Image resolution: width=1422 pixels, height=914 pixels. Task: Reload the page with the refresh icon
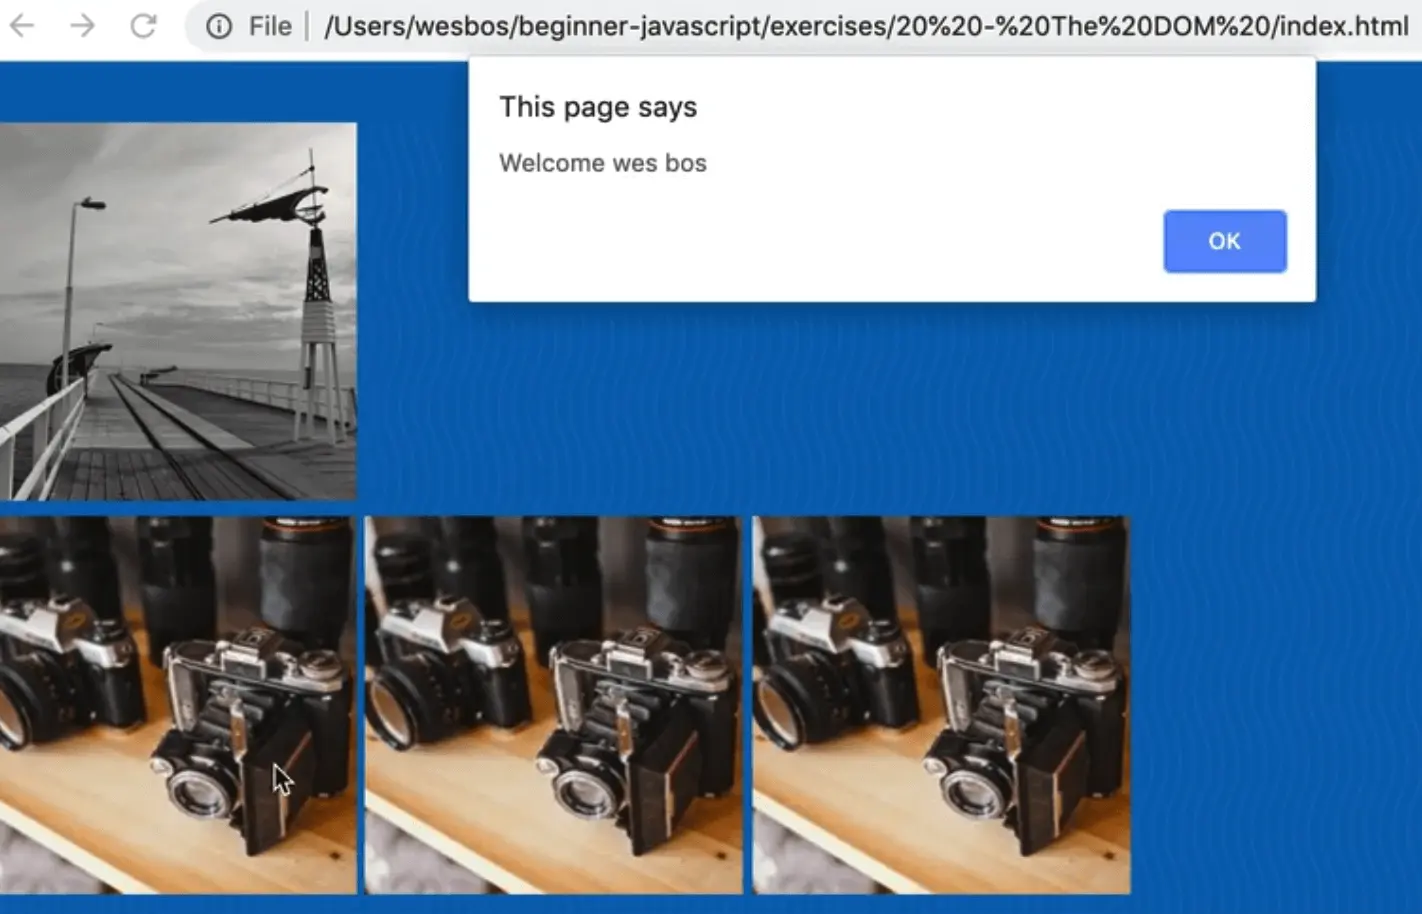pos(144,26)
